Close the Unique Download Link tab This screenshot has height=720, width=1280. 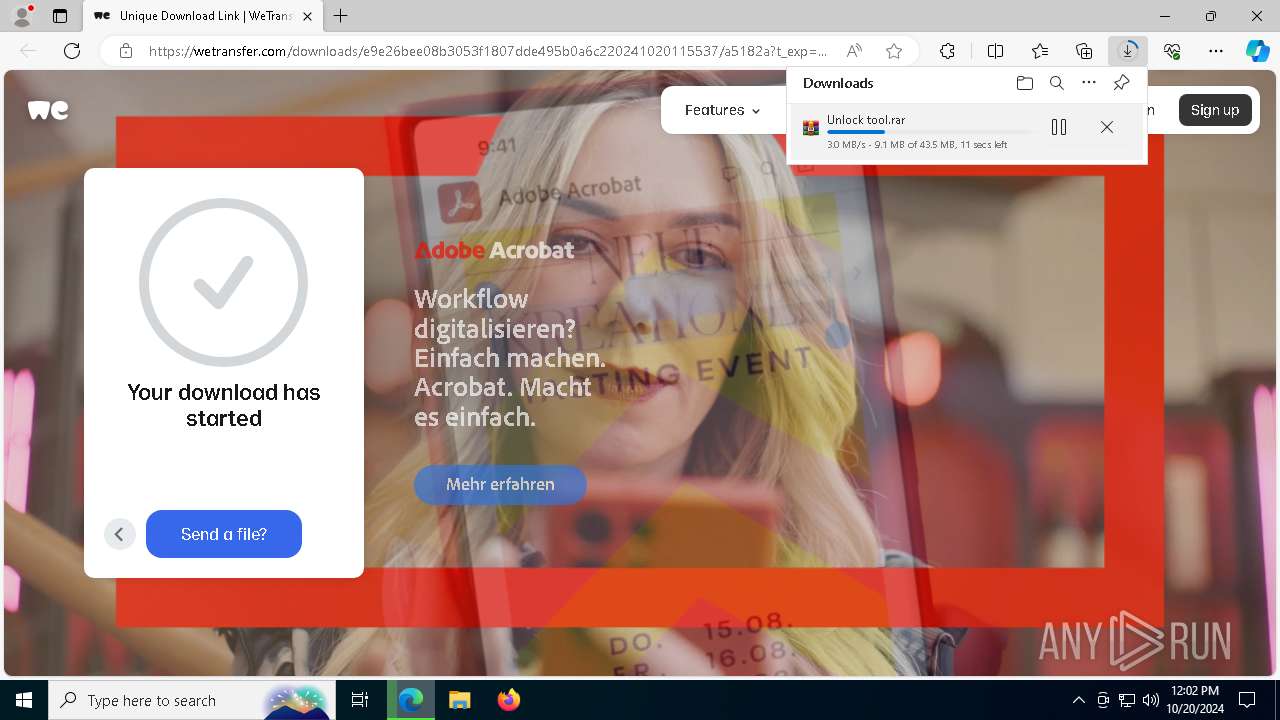[x=307, y=16]
